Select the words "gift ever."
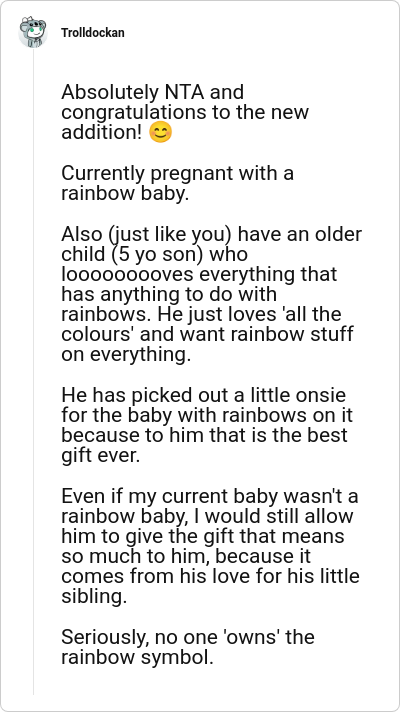 (101, 456)
